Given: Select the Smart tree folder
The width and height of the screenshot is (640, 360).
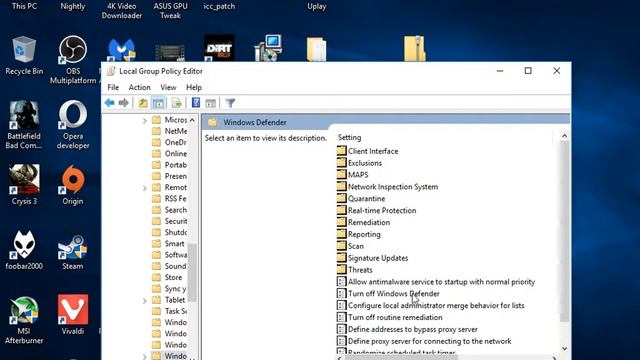Looking at the screenshot, I should 168,244.
